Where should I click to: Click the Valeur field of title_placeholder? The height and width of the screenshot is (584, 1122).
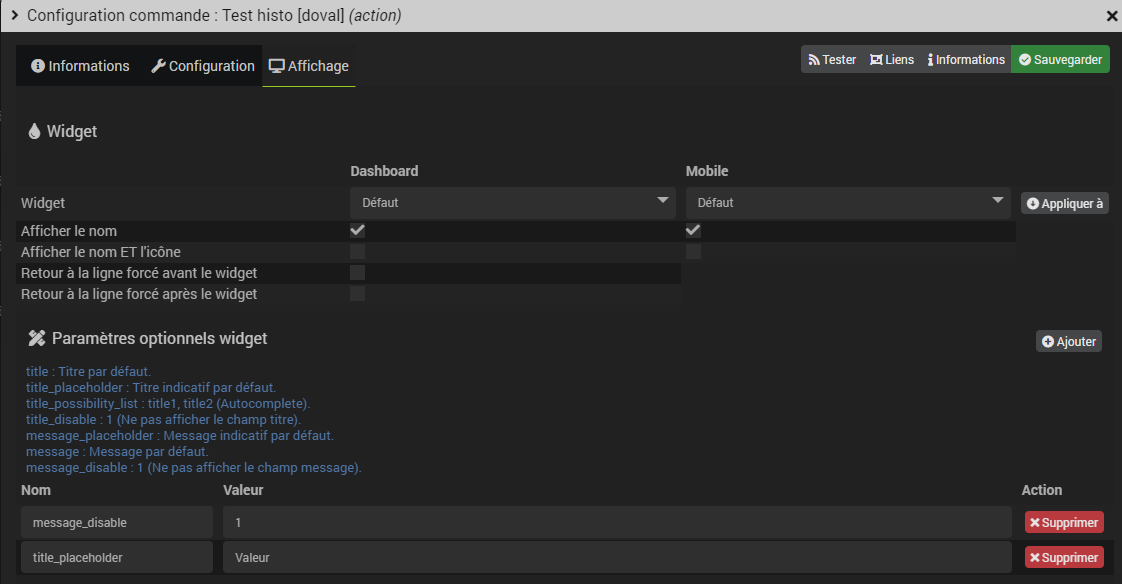[617, 558]
